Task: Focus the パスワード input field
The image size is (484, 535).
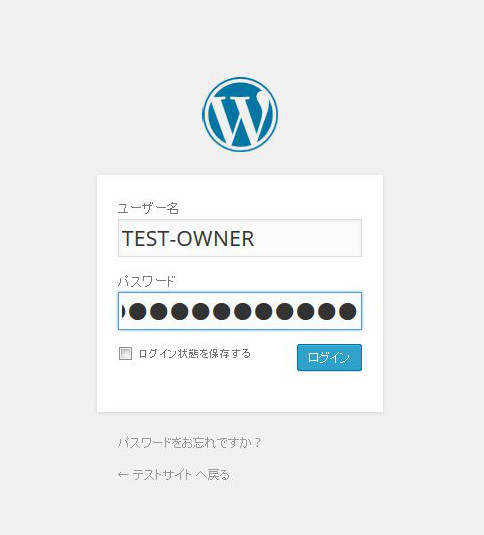Action: [x=240, y=311]
